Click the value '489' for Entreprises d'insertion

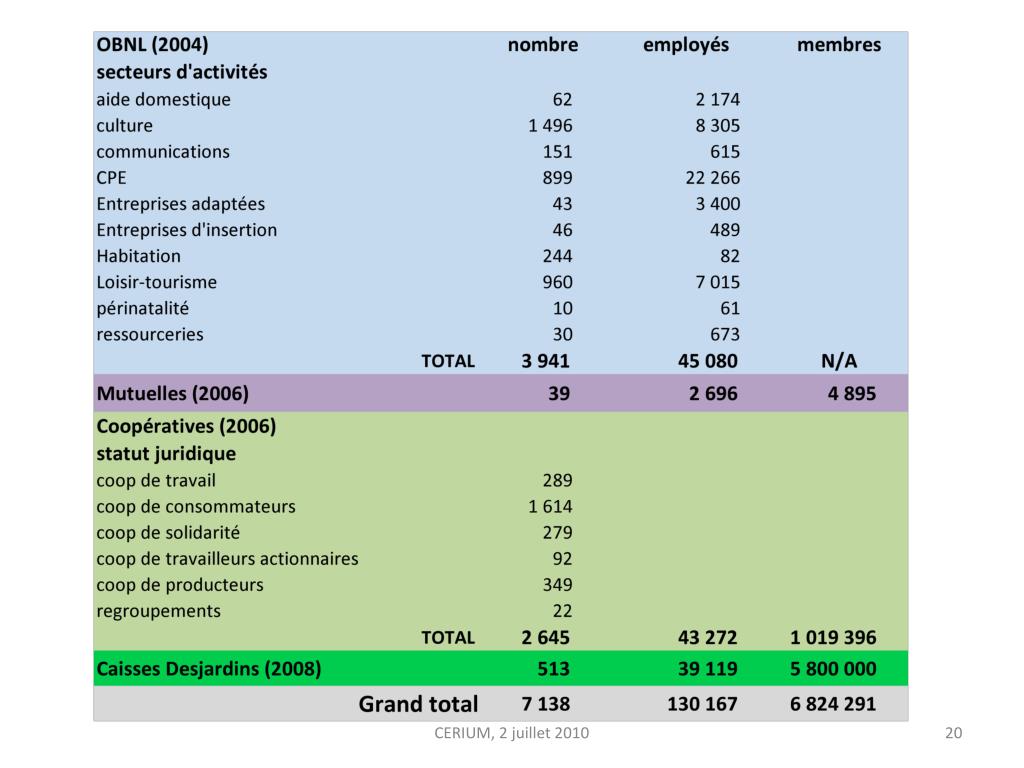pyautogui.click(x=725, y=230)
